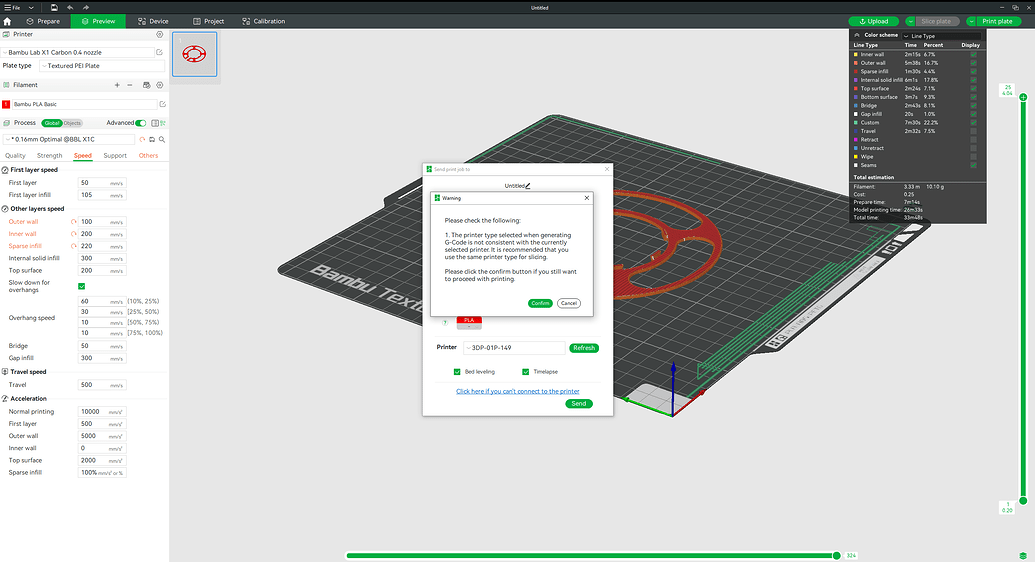Open the Quality settings tab
The height and width of the screenshot is (562, 1035).
15,156
